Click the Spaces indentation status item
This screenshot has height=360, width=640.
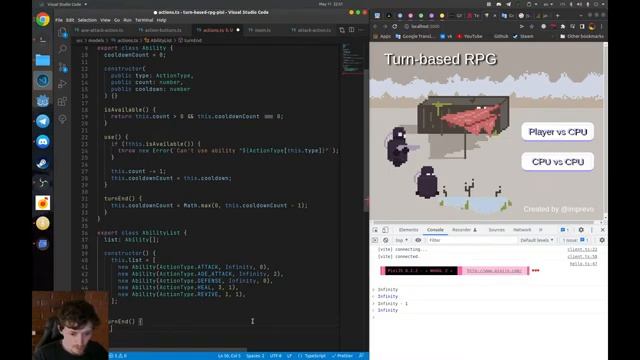[x=255, y=356]
